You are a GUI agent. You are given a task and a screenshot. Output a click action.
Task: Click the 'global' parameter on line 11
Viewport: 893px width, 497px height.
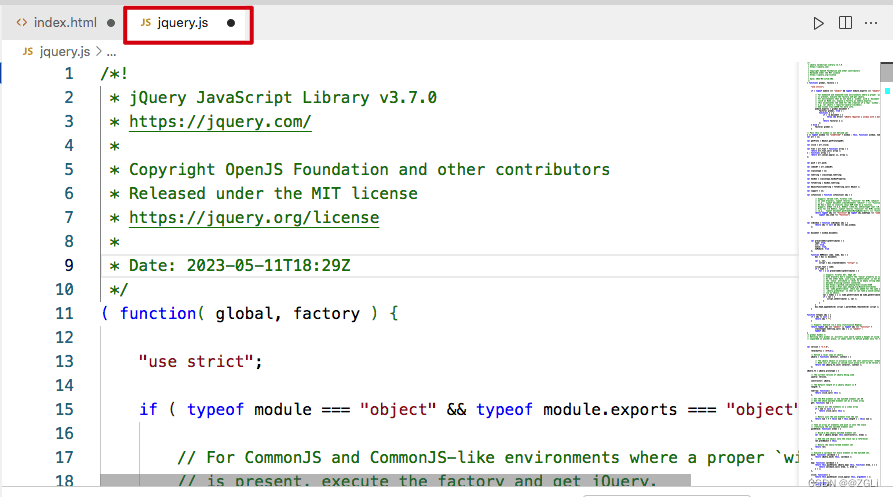pyautogui.click(x=244, y=314)
